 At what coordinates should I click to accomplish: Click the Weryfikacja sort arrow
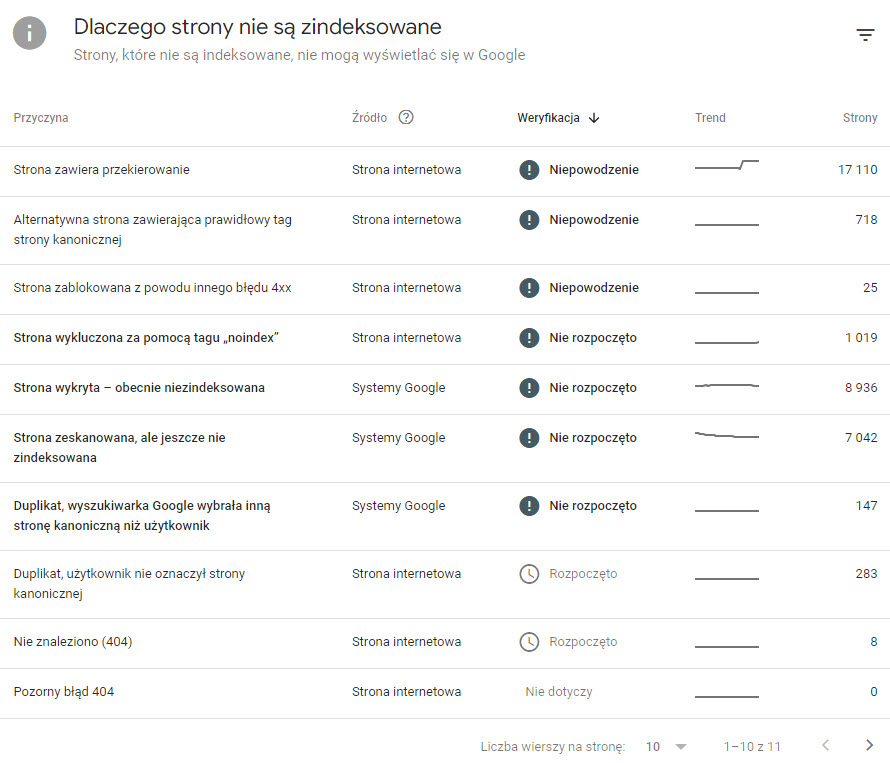point(594,118)
